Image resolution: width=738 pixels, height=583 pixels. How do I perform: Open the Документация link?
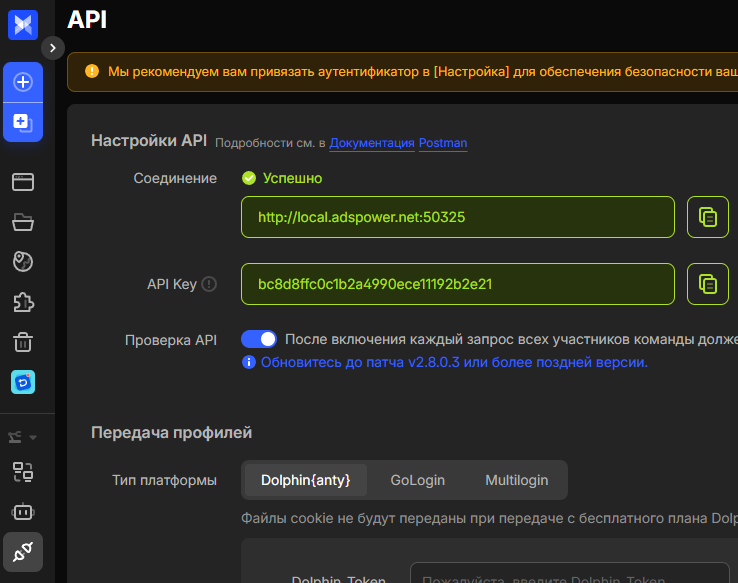[371, 143]
